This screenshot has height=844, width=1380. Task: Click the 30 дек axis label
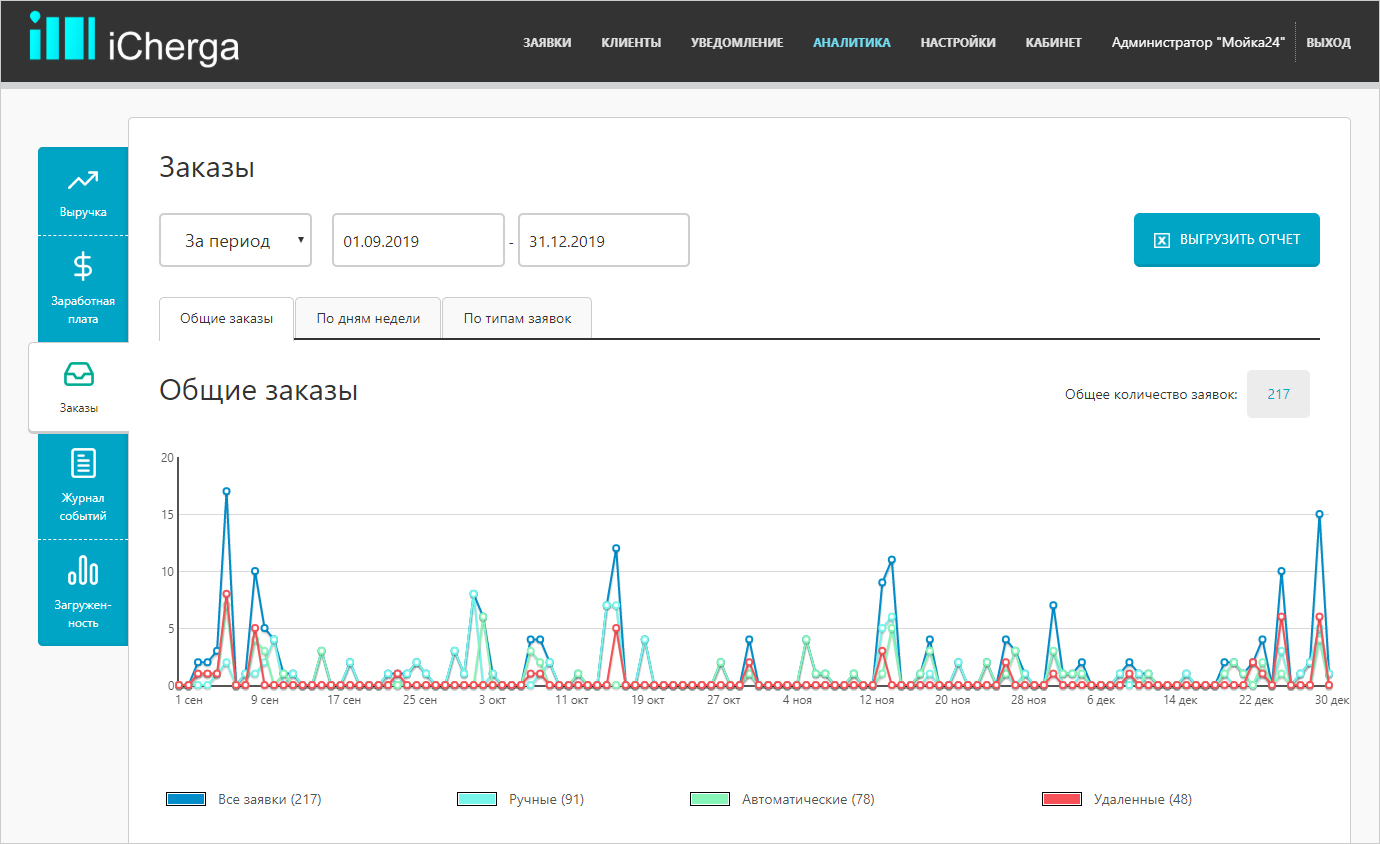click(1332, 700)
